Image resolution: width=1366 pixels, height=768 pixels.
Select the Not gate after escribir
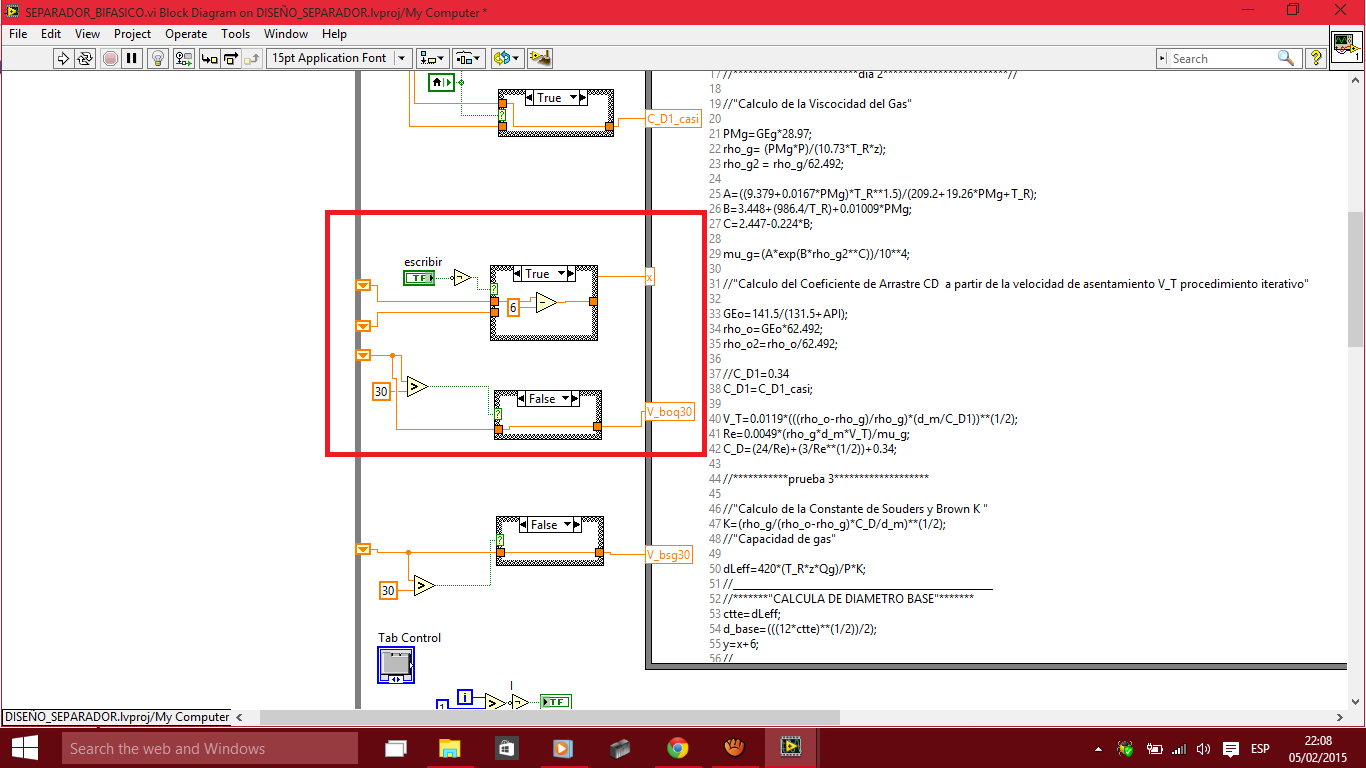(461, 277)
